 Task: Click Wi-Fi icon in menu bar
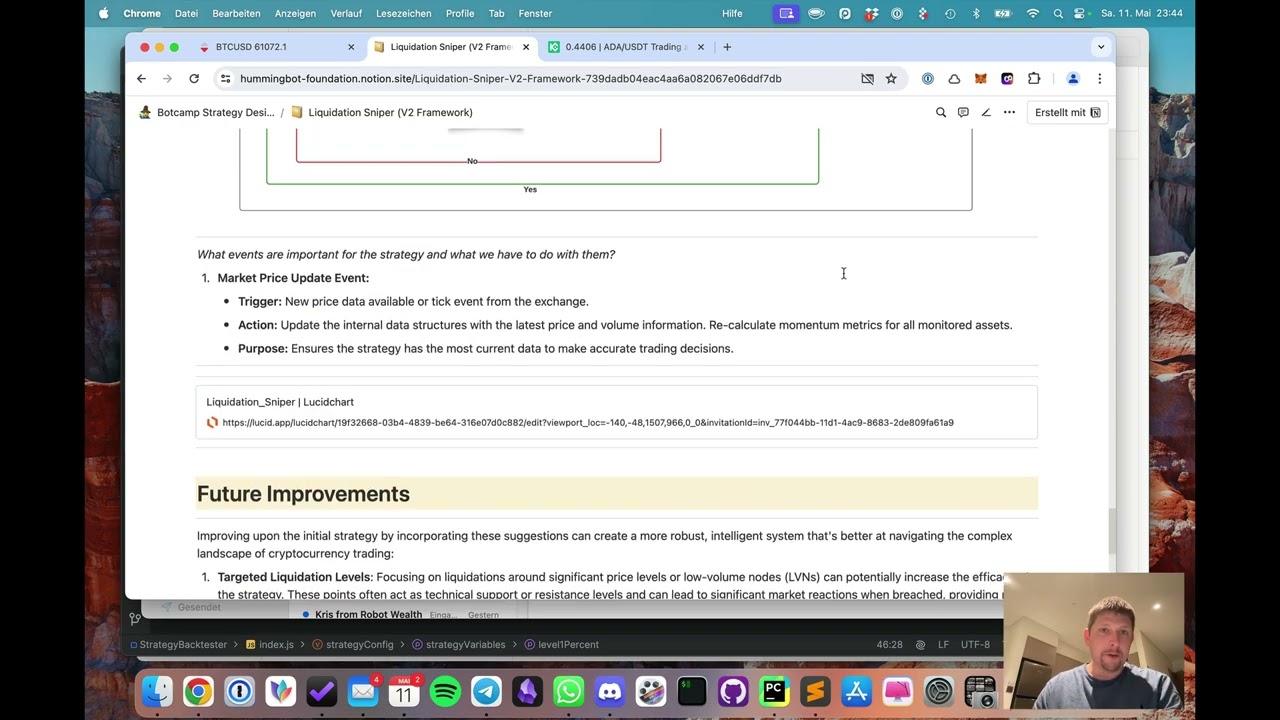point(1033,13)
